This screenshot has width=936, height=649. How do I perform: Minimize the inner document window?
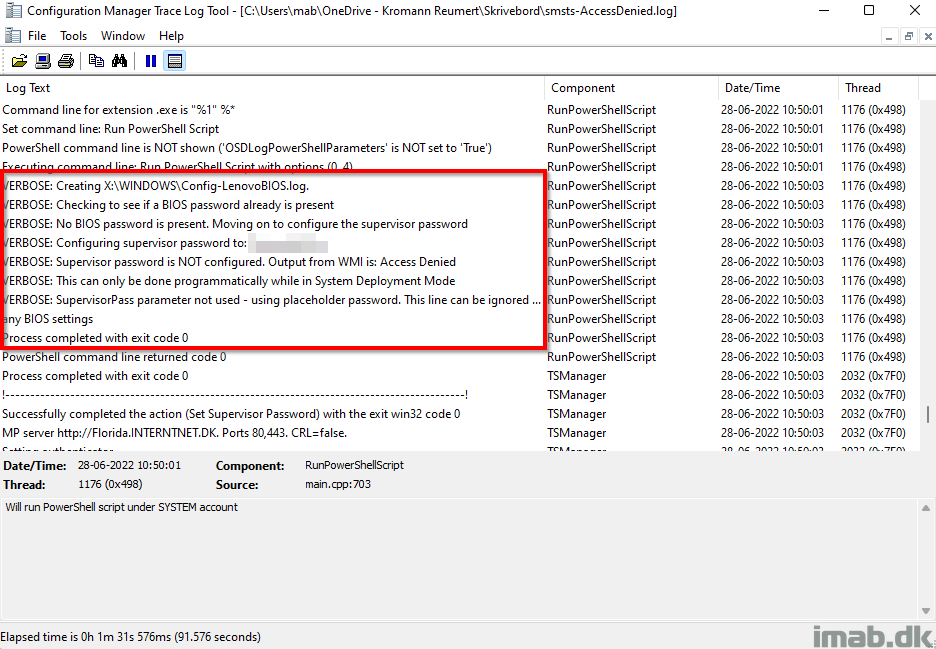[x=889, y=36]
